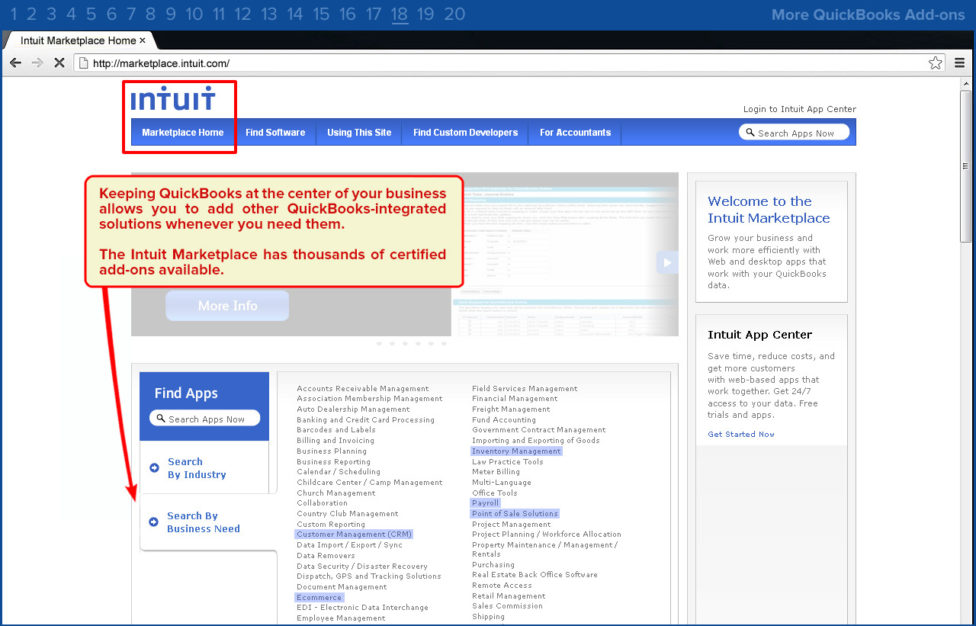Image resolution: width=976 pixels, height=626 pixels.
Task: Open Government Contract Management category
Action: coord(539,430)
